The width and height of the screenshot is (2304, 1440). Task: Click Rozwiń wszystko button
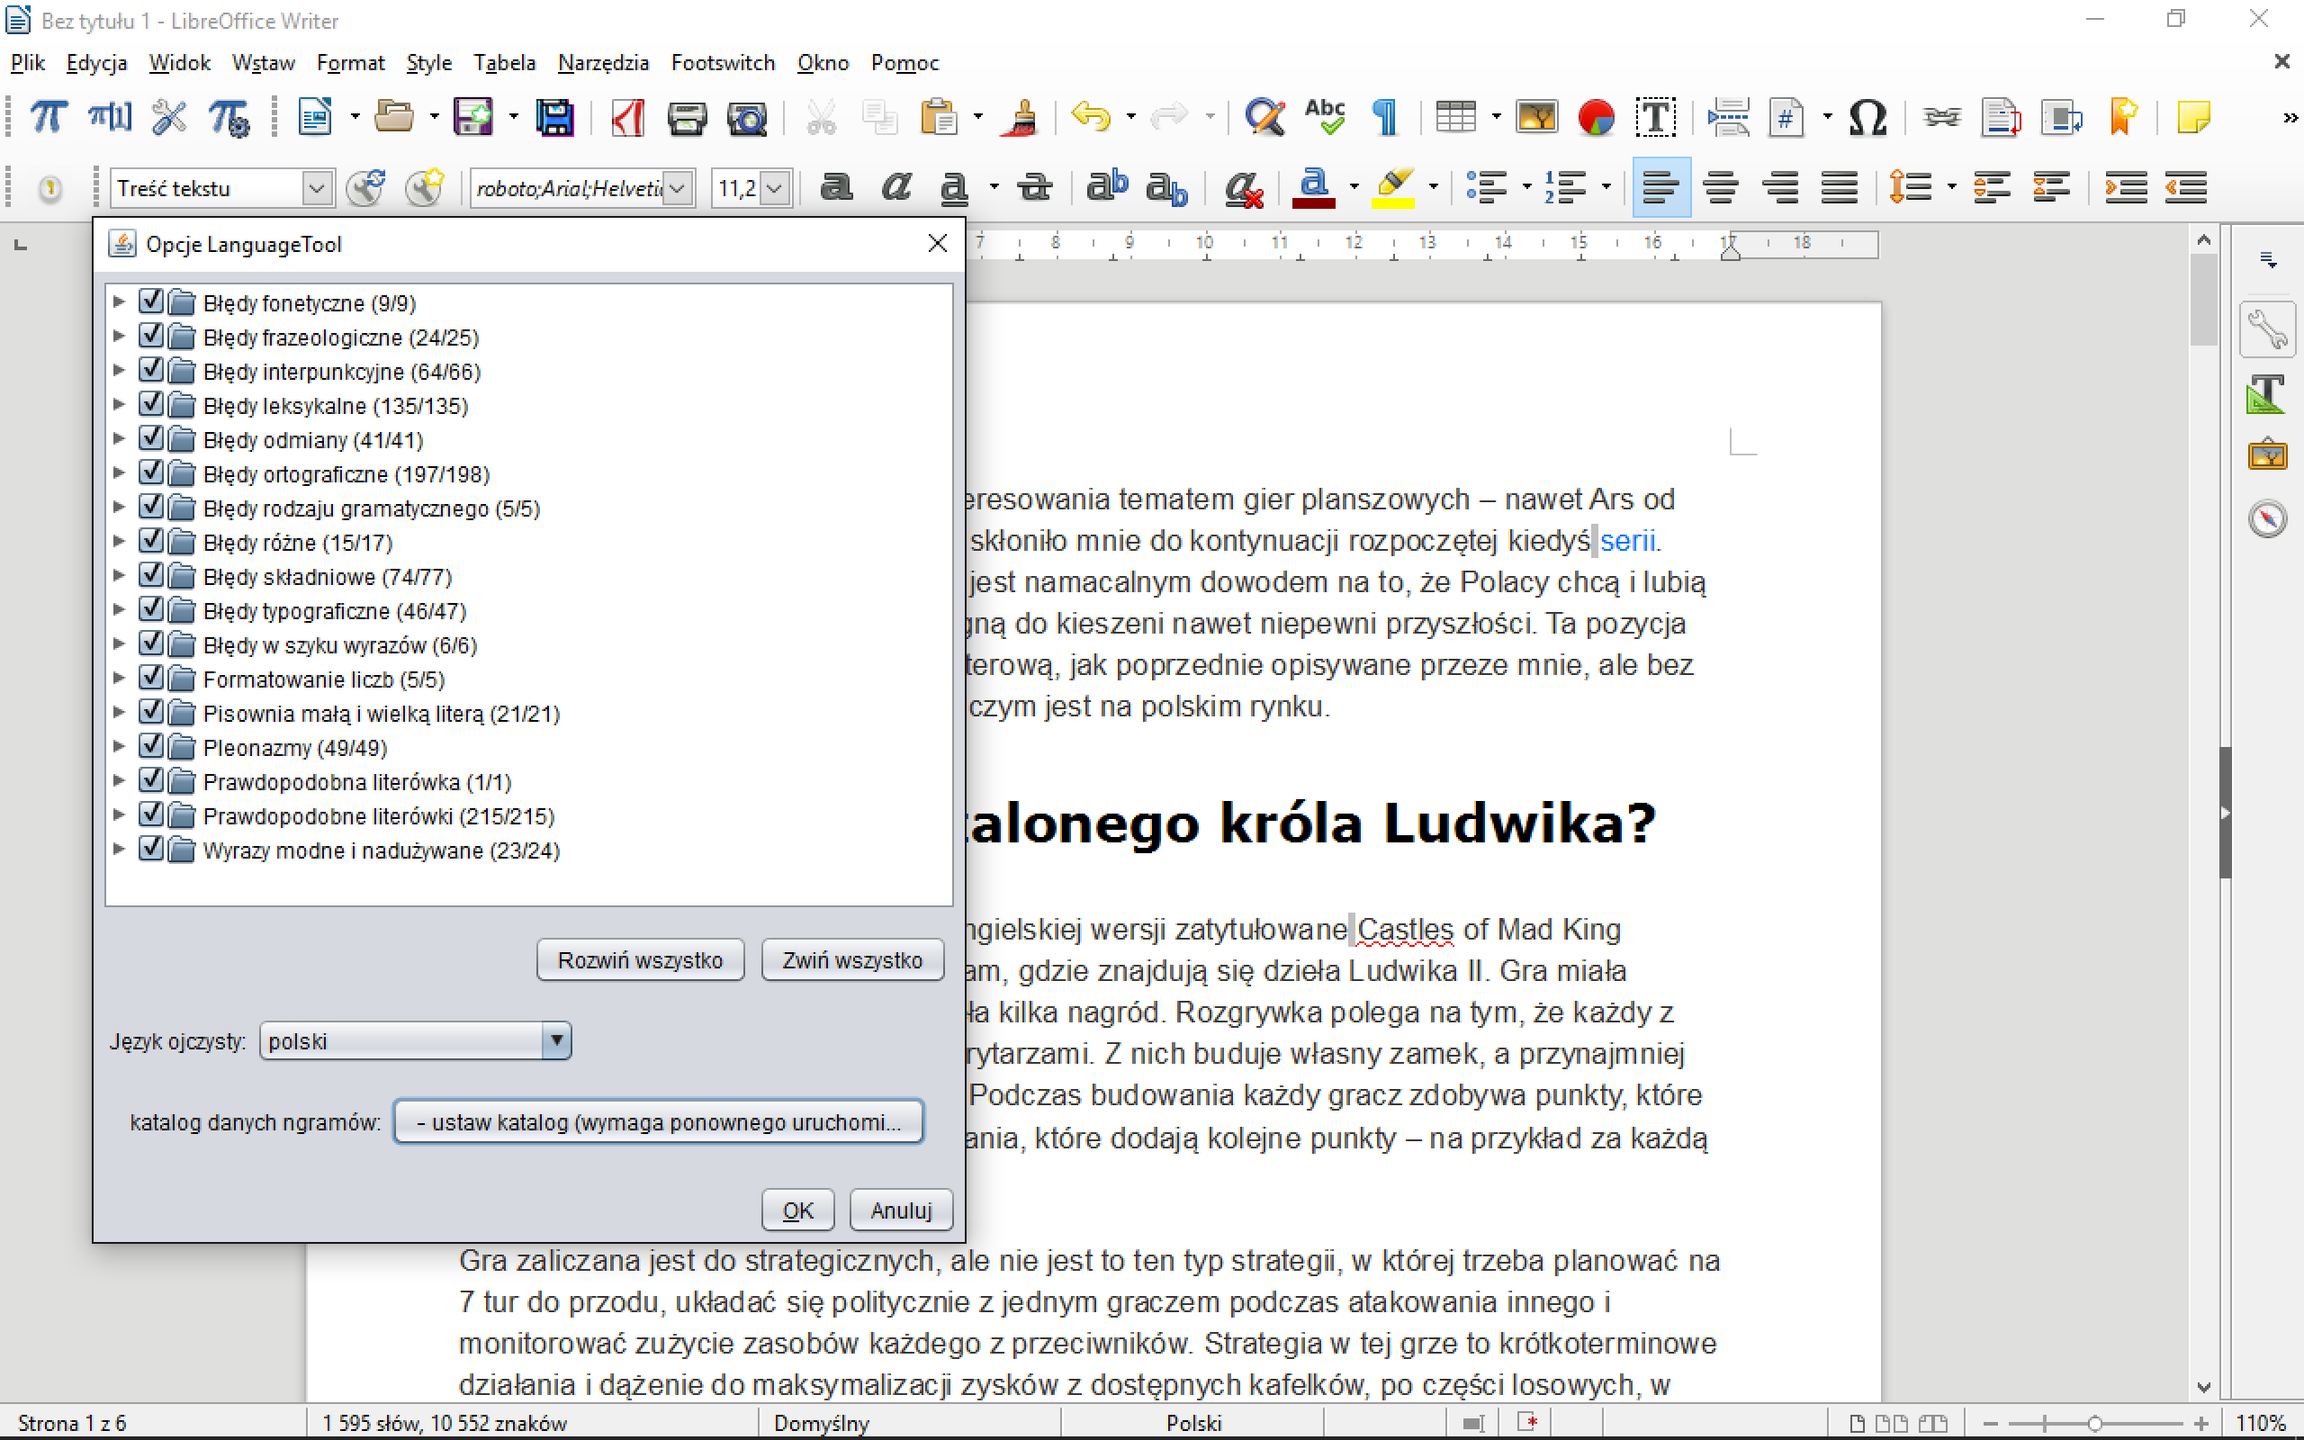pos(640,960)
